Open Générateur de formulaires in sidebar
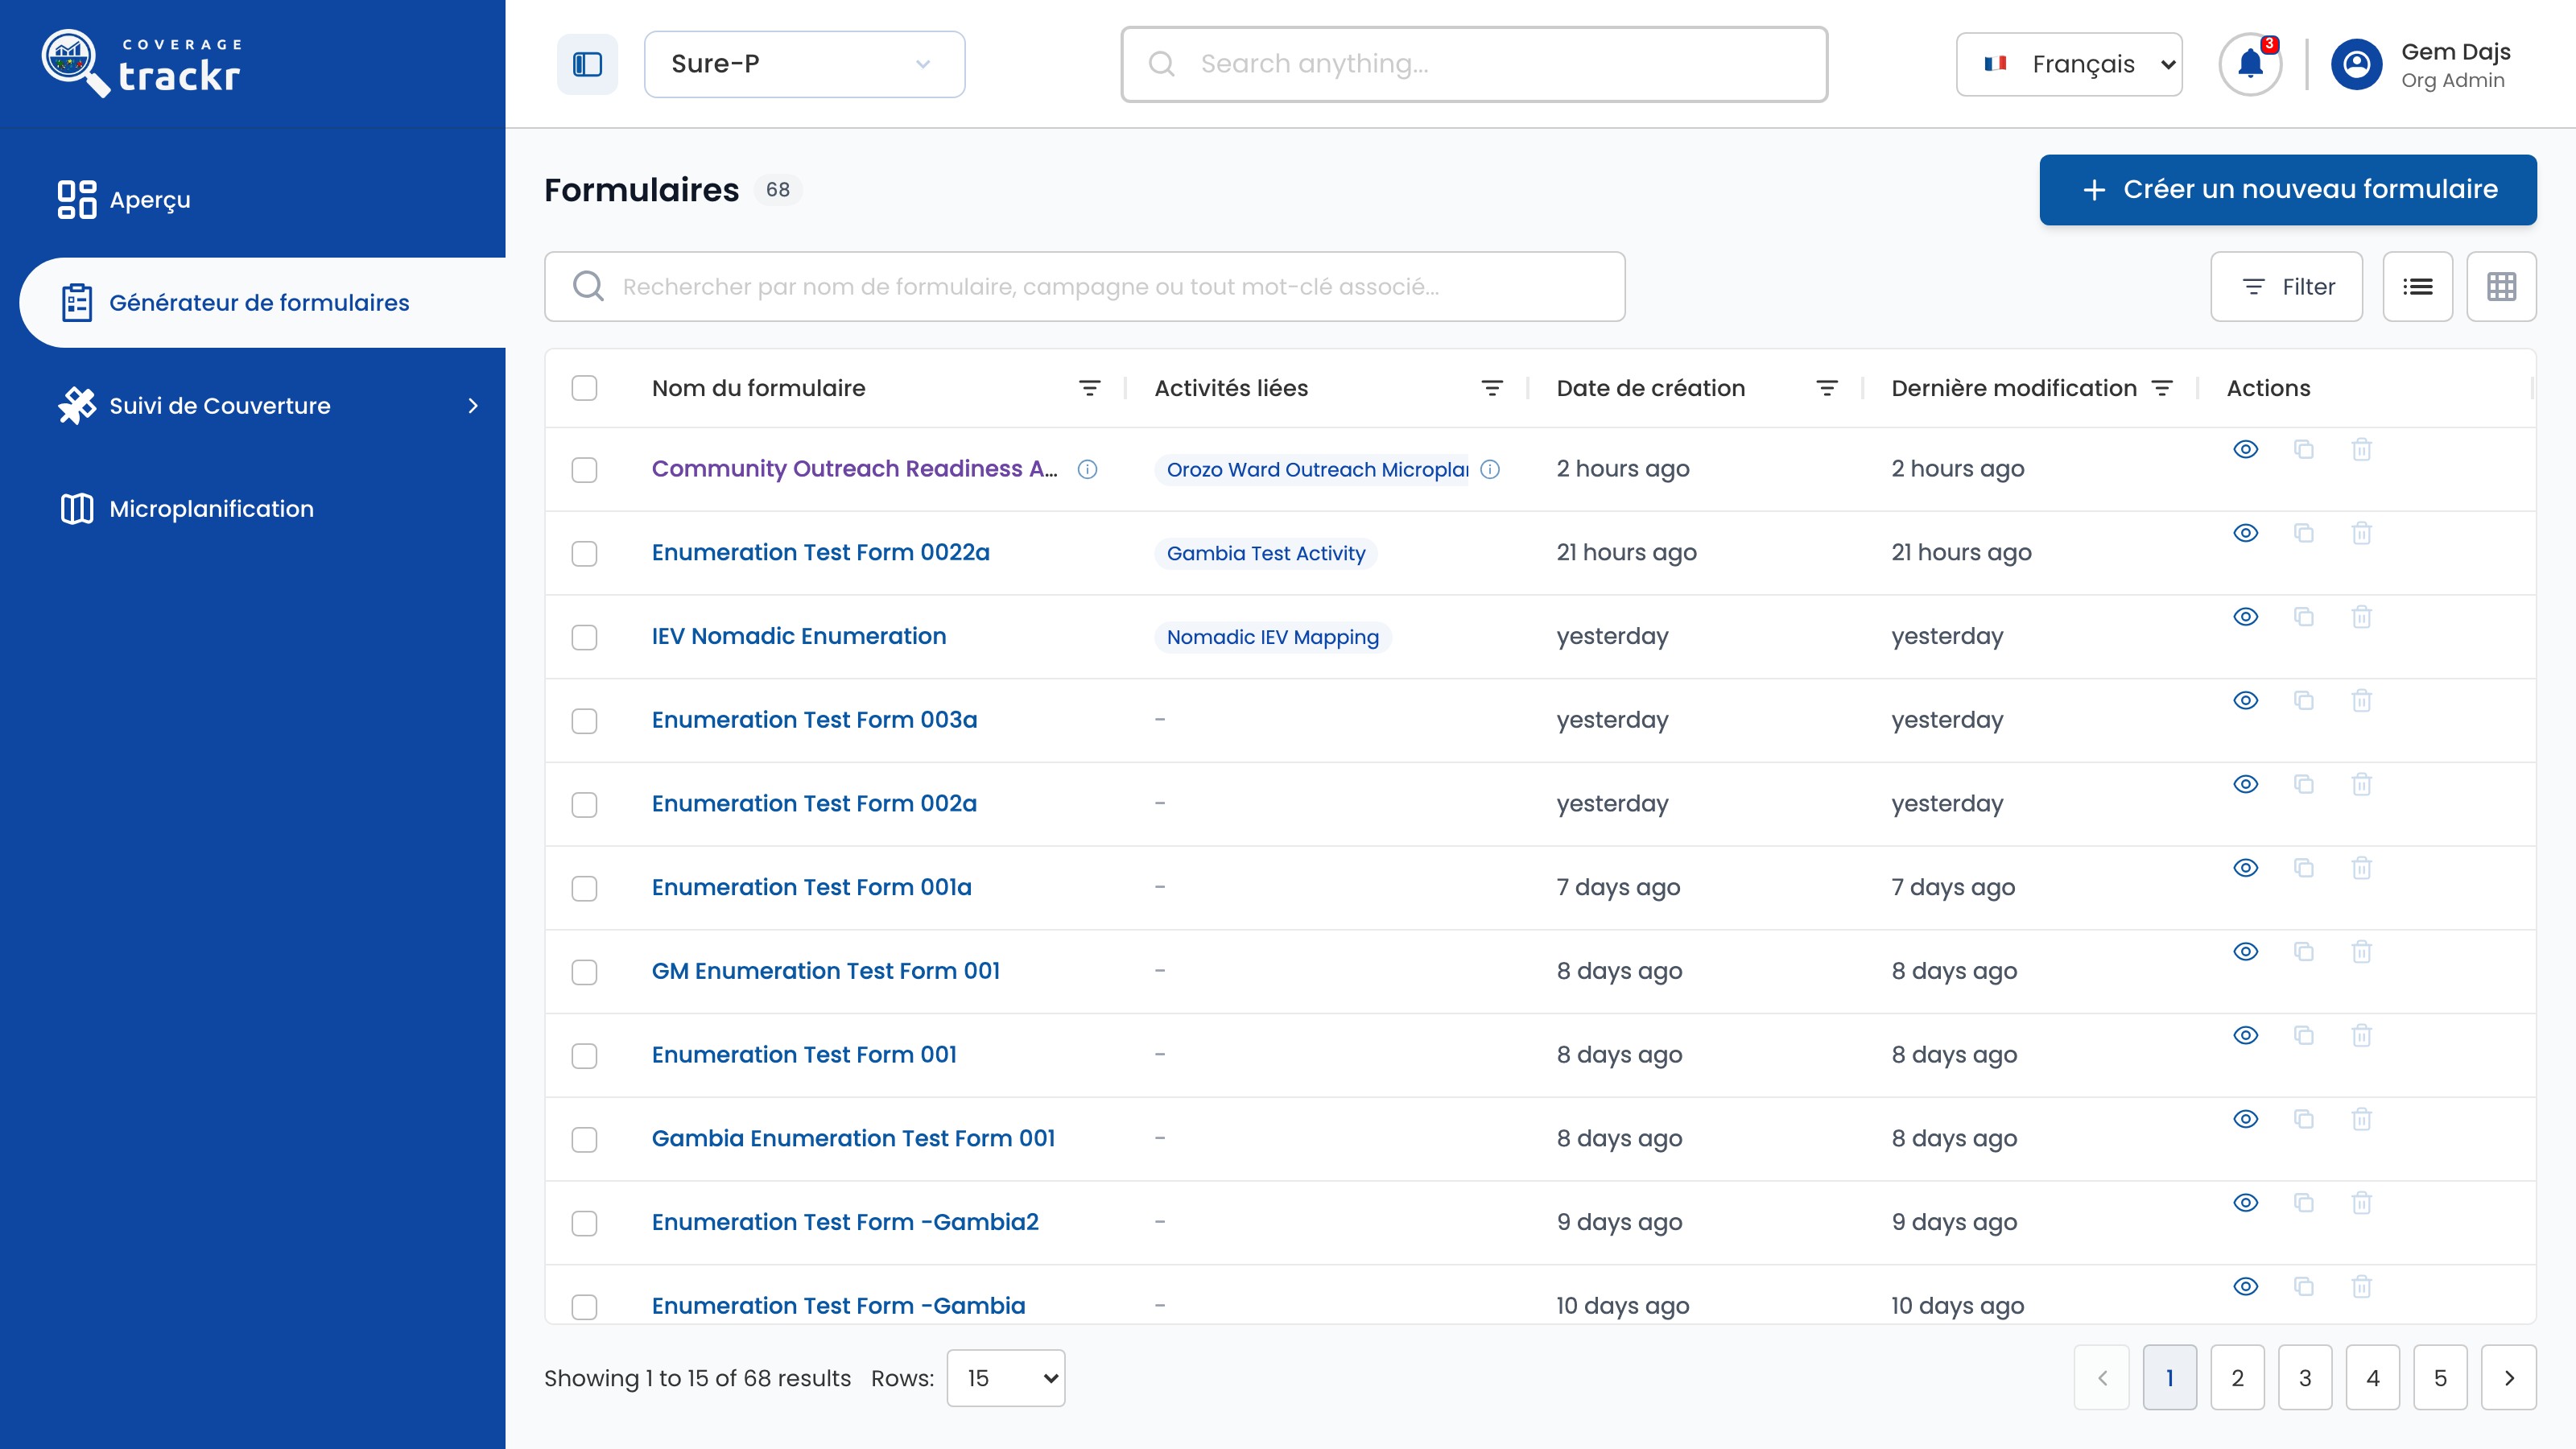The width and height of the screenshot is (2576, 1449). point(262,303)
